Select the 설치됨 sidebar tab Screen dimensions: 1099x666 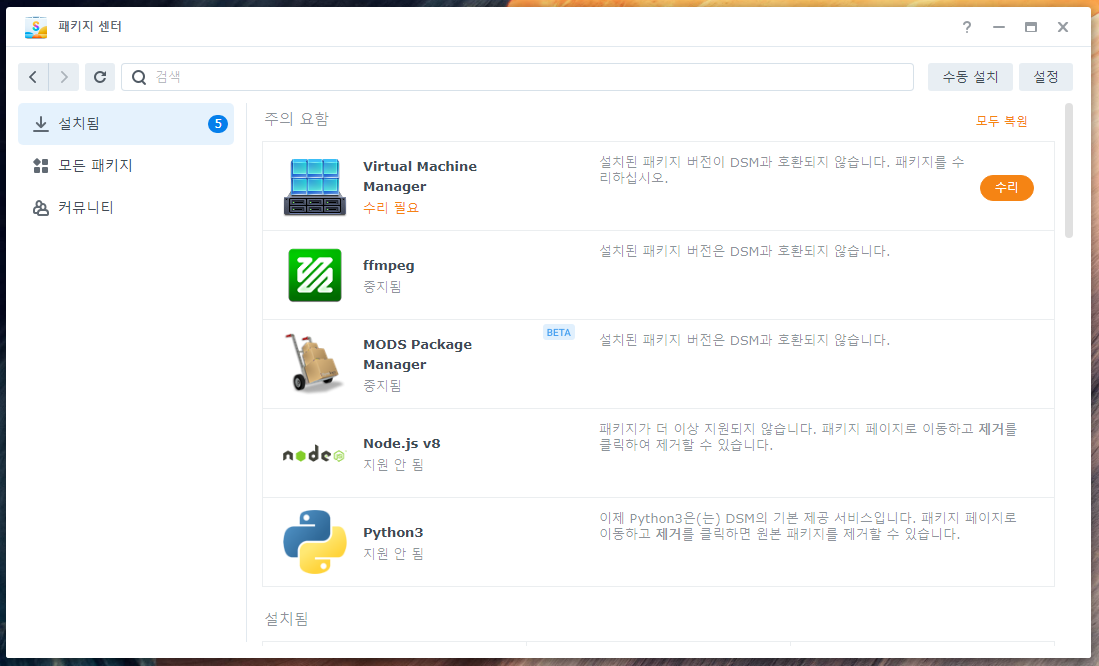pos(126,124)
